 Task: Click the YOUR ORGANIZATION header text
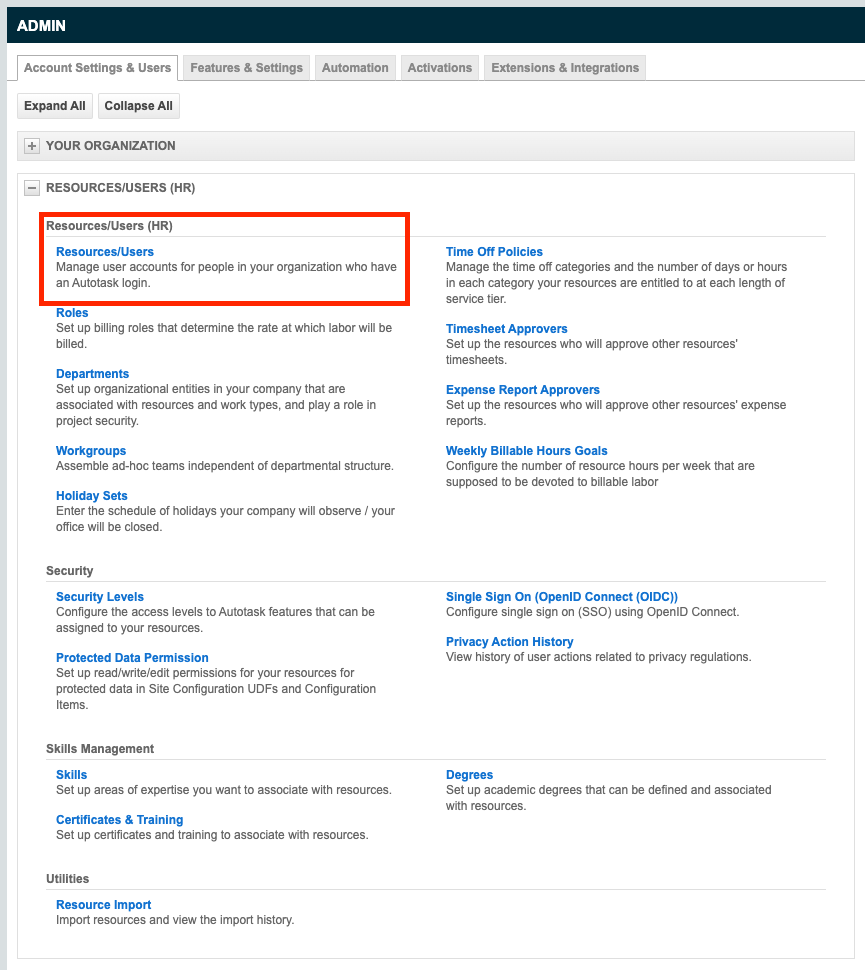pos(111,146)
